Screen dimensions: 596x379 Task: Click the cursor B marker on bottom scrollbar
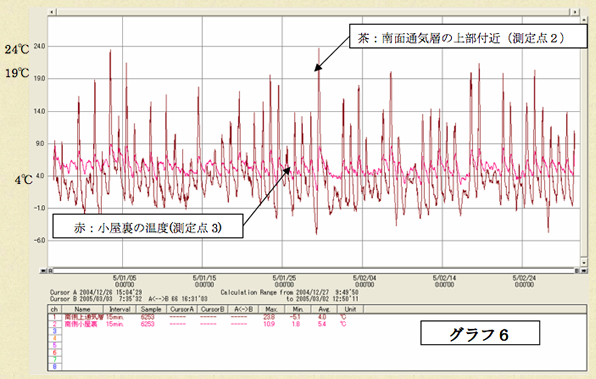pyautogui.click(x=577, y=271)
